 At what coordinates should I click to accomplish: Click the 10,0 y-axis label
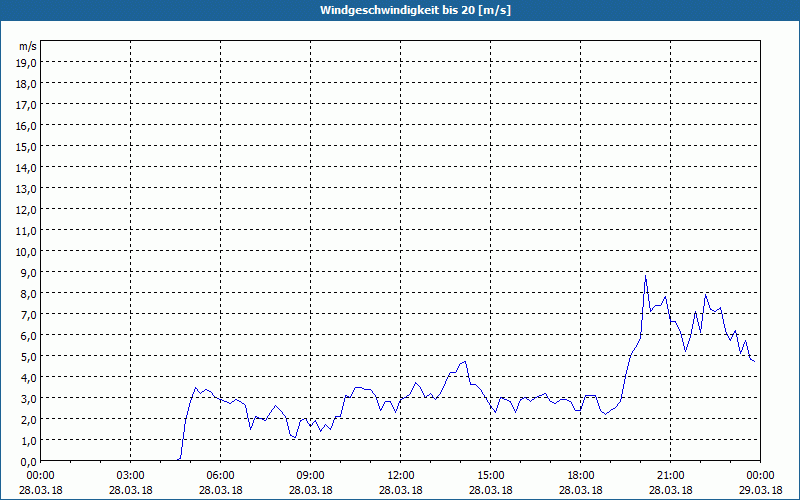click(x=28, y=252)
